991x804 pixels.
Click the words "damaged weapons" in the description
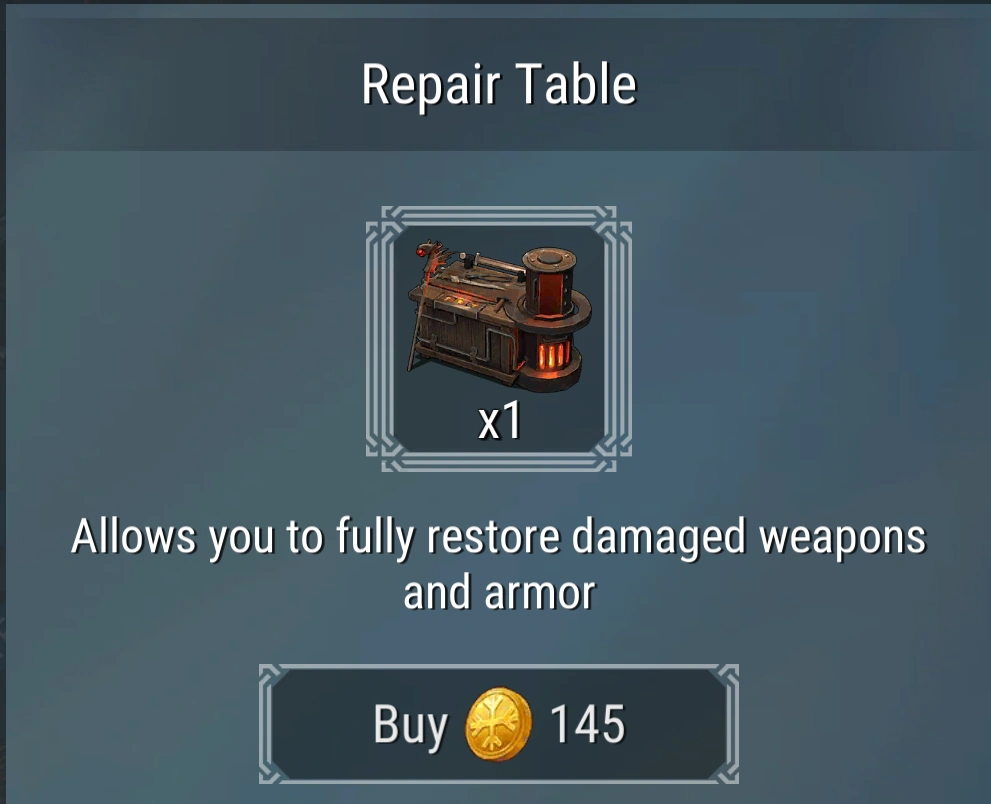click(748, 538)
